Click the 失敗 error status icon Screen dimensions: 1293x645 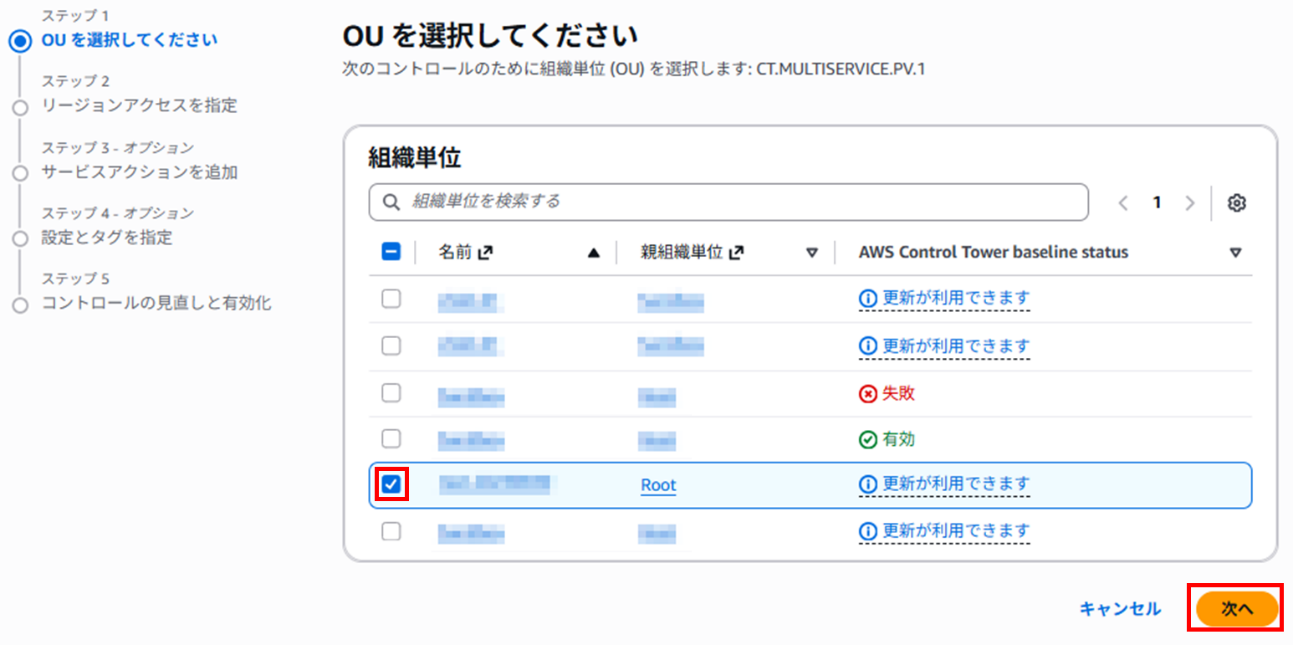(x=866, y=392)
